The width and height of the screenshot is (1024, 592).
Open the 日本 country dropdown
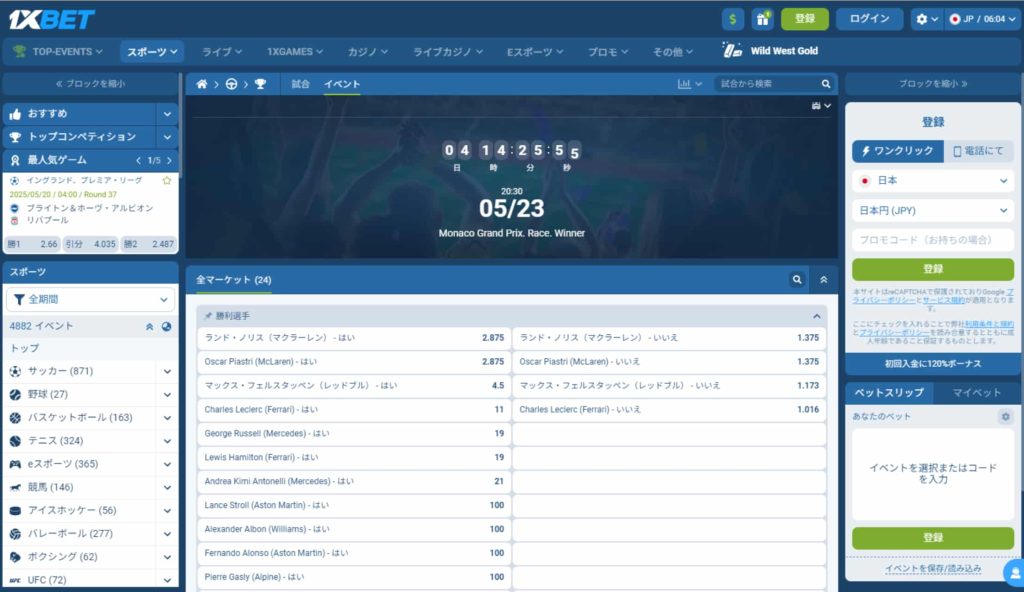tap(933, 180)
